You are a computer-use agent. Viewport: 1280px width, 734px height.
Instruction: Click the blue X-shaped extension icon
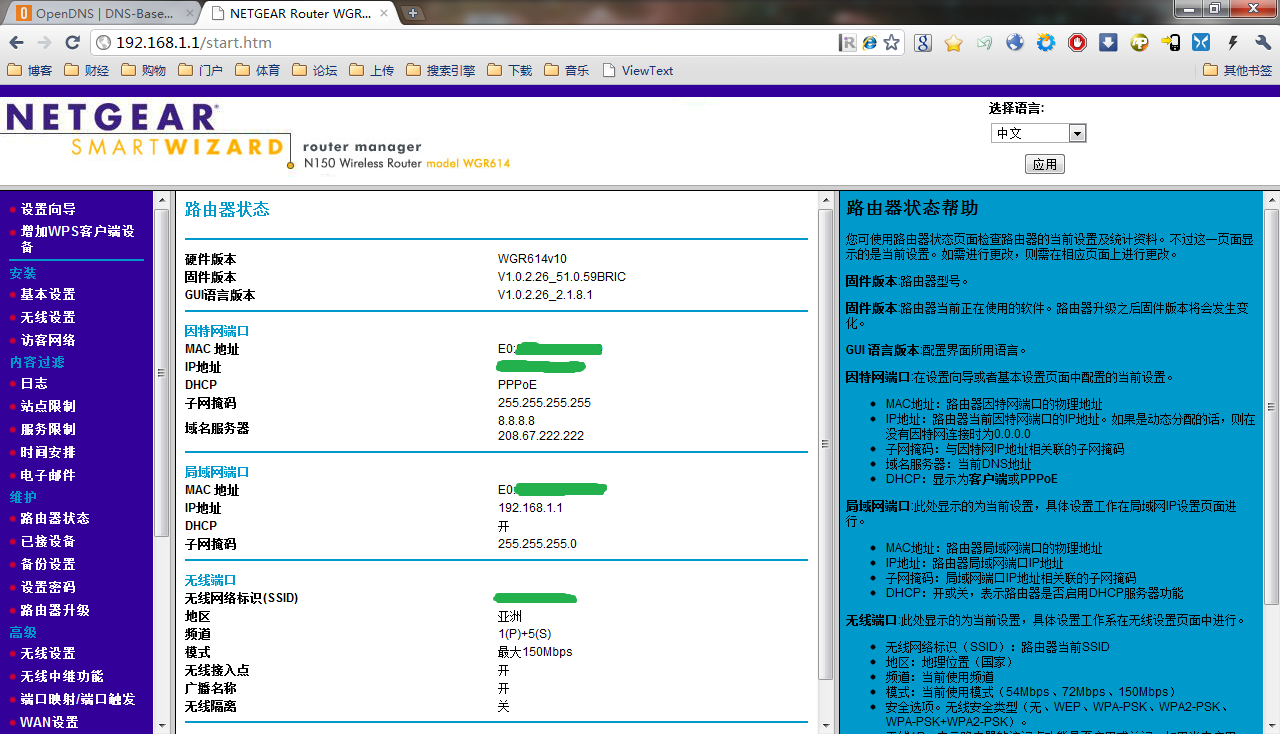[1201, 43]
